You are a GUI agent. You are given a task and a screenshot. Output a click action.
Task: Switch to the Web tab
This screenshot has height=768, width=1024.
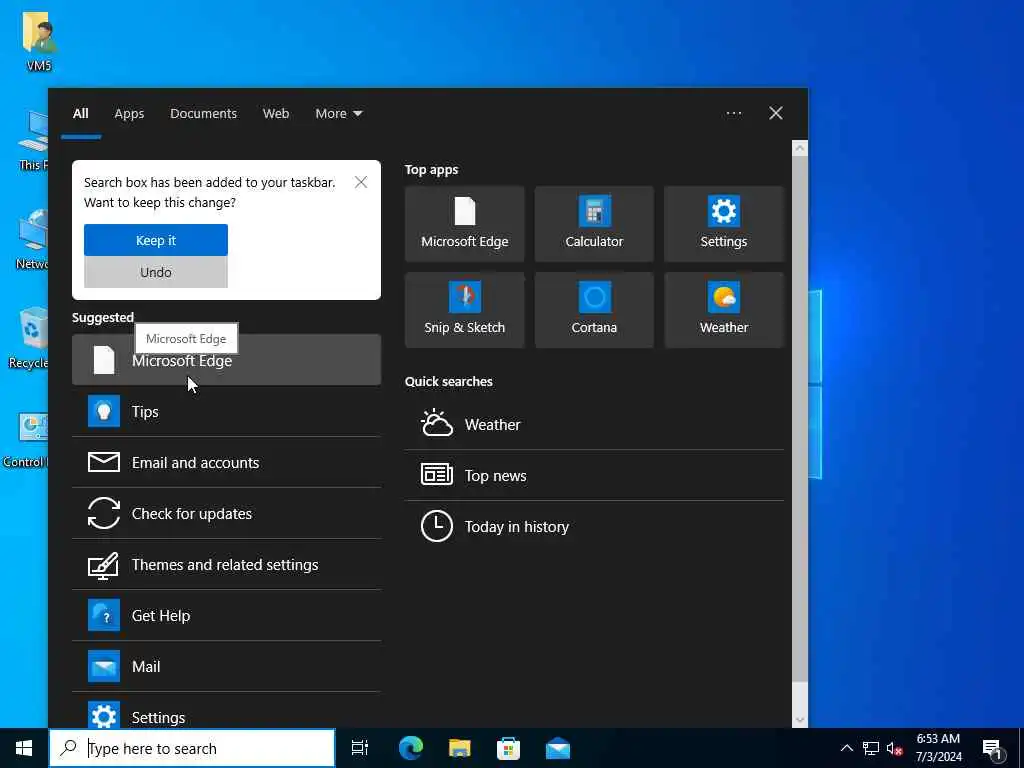276,114
